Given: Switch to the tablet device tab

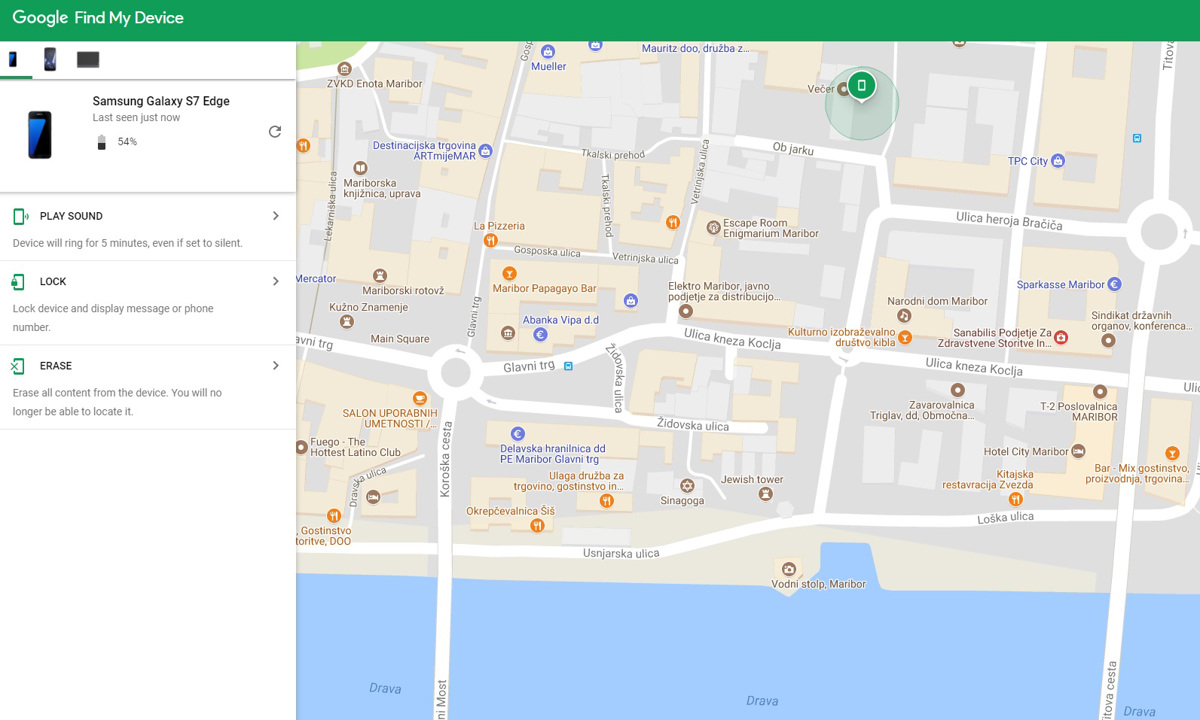Looking at the screenshot, I should (88, 60).
